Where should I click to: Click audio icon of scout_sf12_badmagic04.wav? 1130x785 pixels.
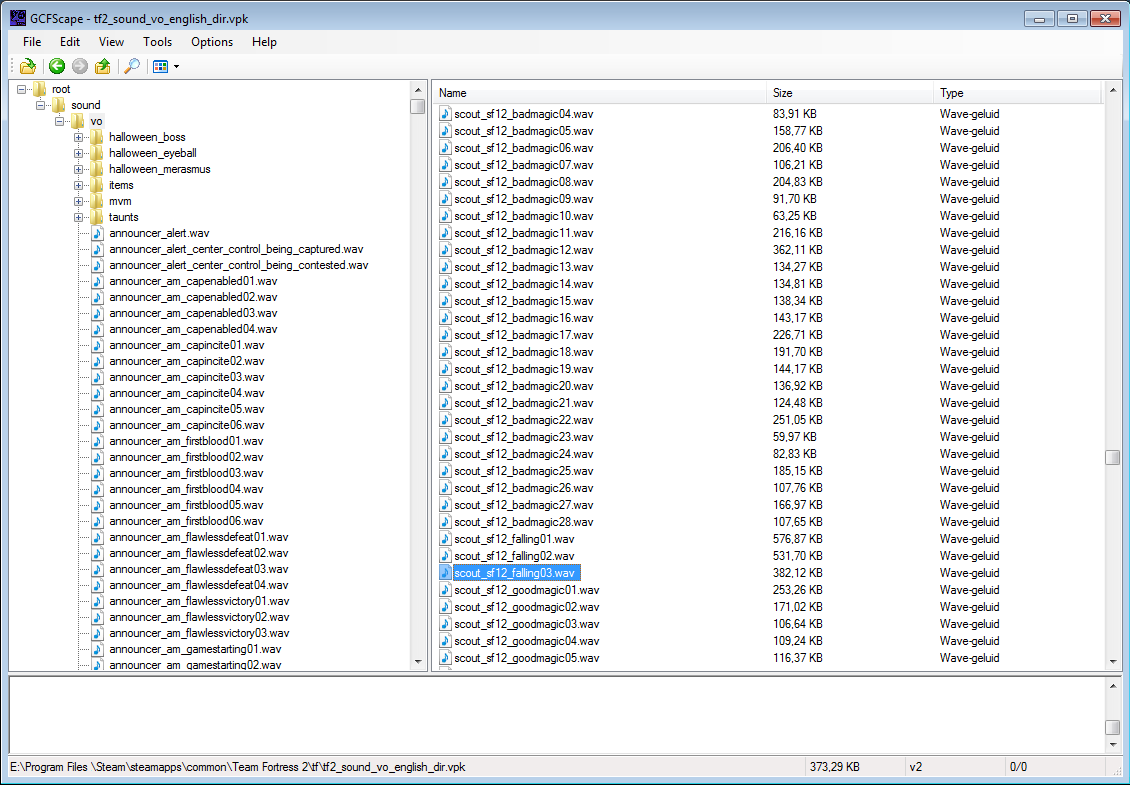pyautogui.click(x=445, y=114)
